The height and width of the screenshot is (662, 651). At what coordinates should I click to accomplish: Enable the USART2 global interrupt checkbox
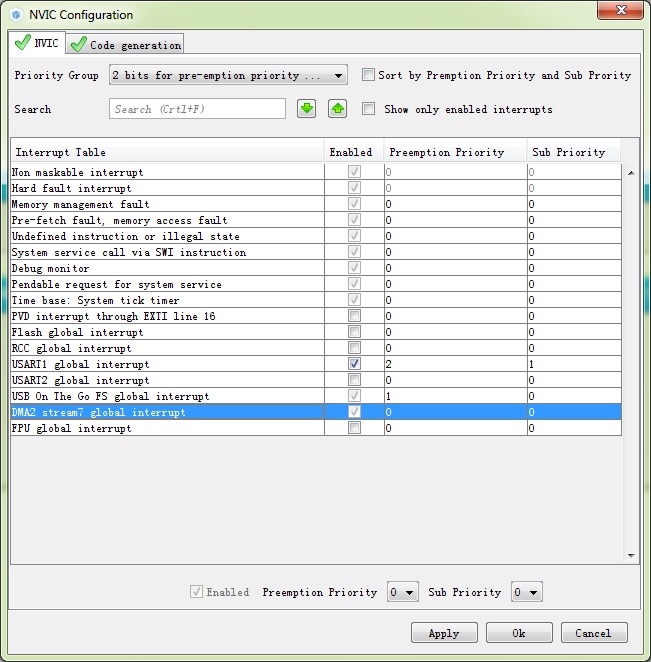[x=354, y=380]
